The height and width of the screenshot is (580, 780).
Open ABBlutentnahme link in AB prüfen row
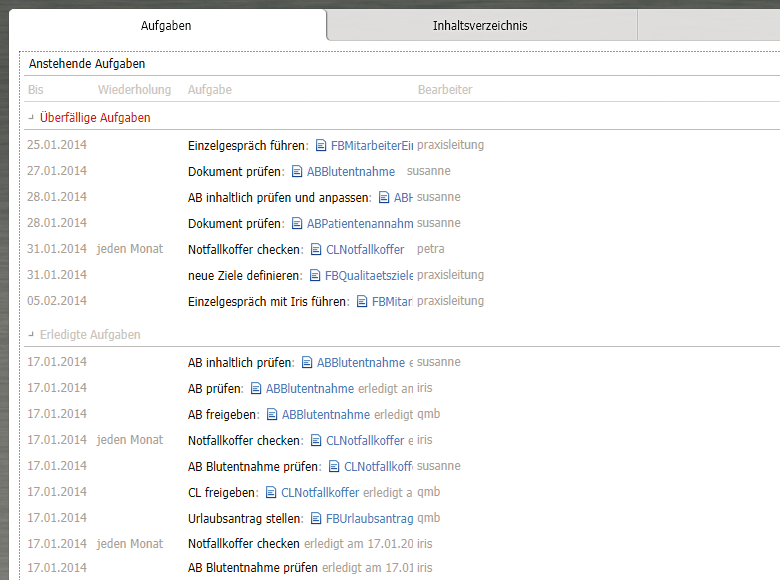310,389
